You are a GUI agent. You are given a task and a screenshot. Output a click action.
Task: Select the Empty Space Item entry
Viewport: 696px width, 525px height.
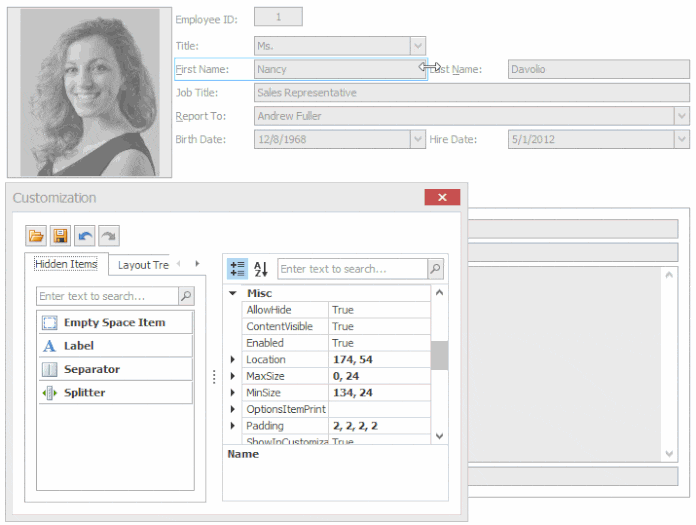coord(115,323)
